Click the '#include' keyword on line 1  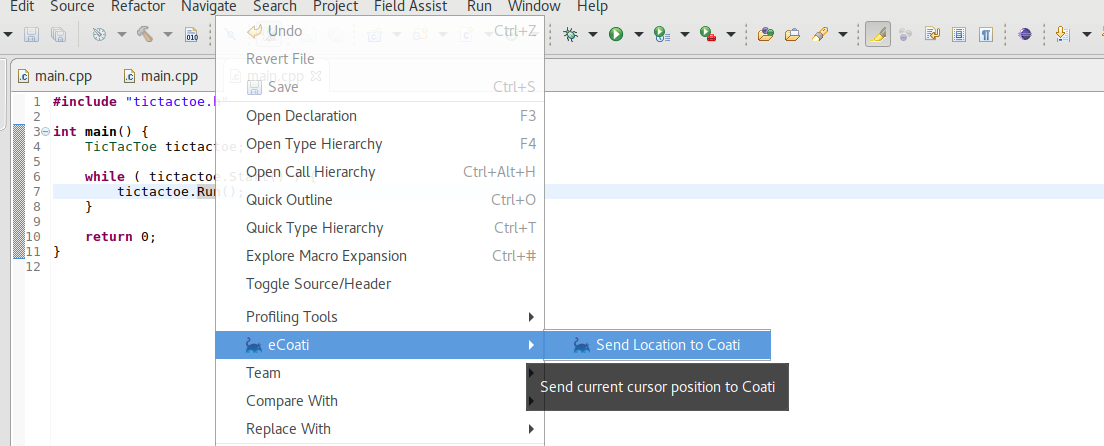[x=84, y=101]
